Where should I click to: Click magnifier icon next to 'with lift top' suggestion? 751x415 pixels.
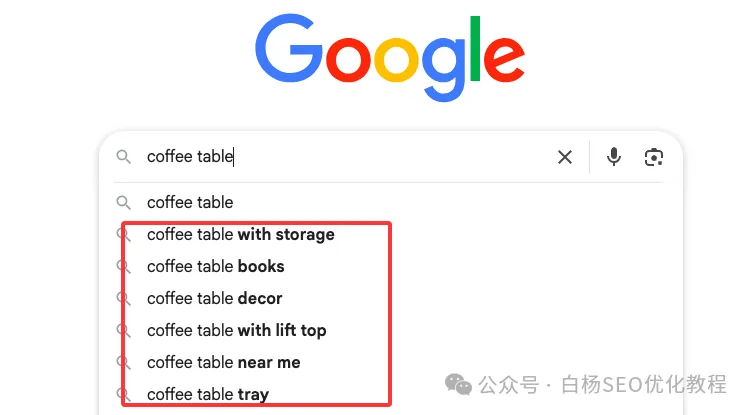(x=124, y=331)
